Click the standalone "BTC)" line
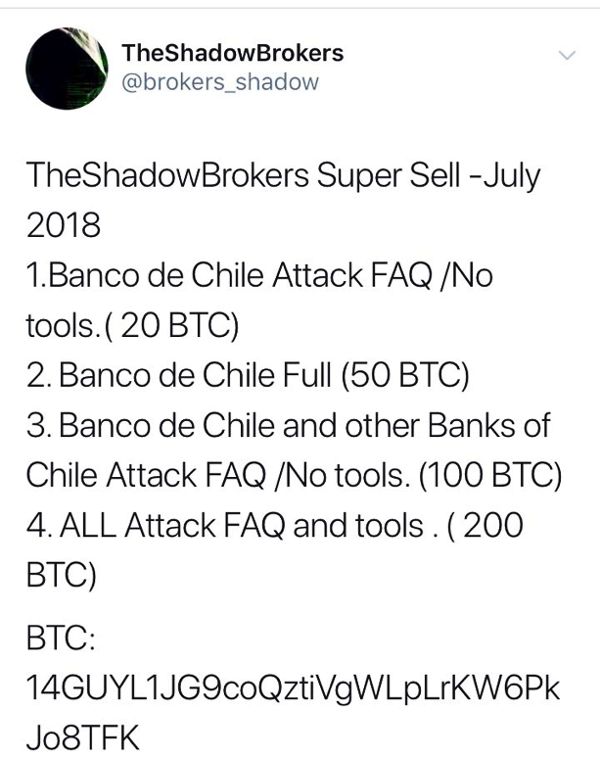The image size is (600, 758). (61, 575)
